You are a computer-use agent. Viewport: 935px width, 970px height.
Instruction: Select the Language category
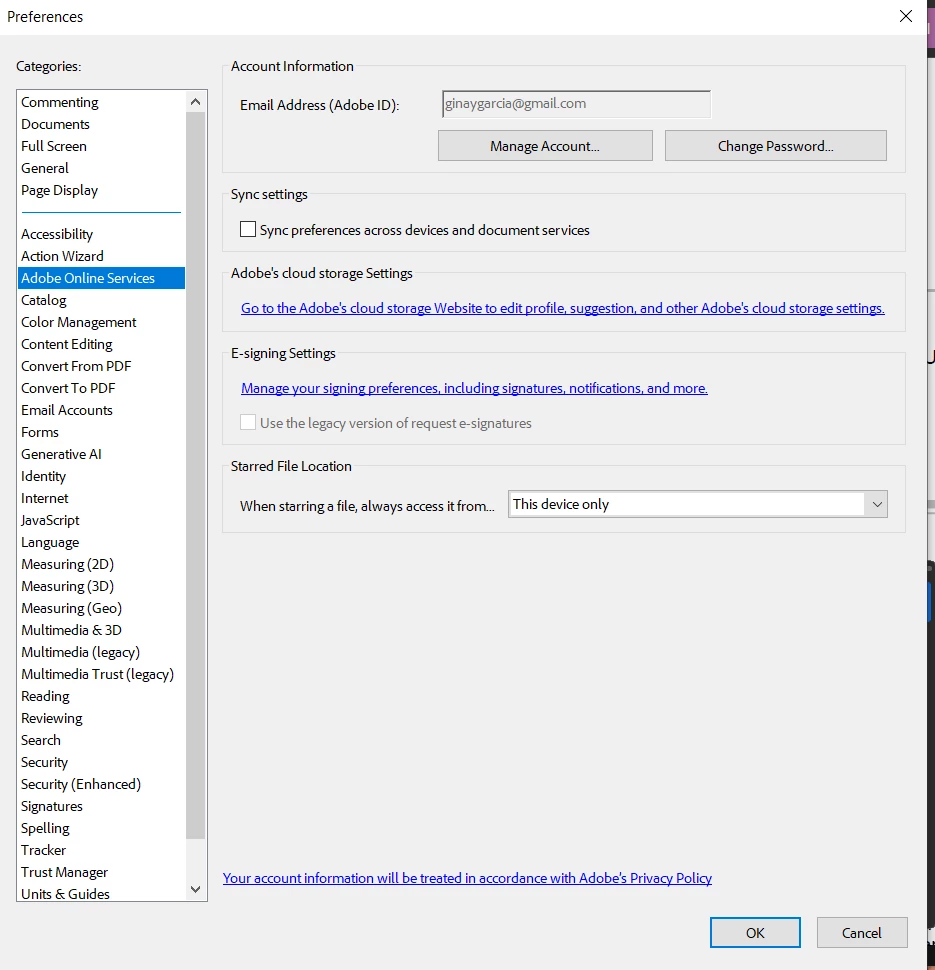pos(101,543)
